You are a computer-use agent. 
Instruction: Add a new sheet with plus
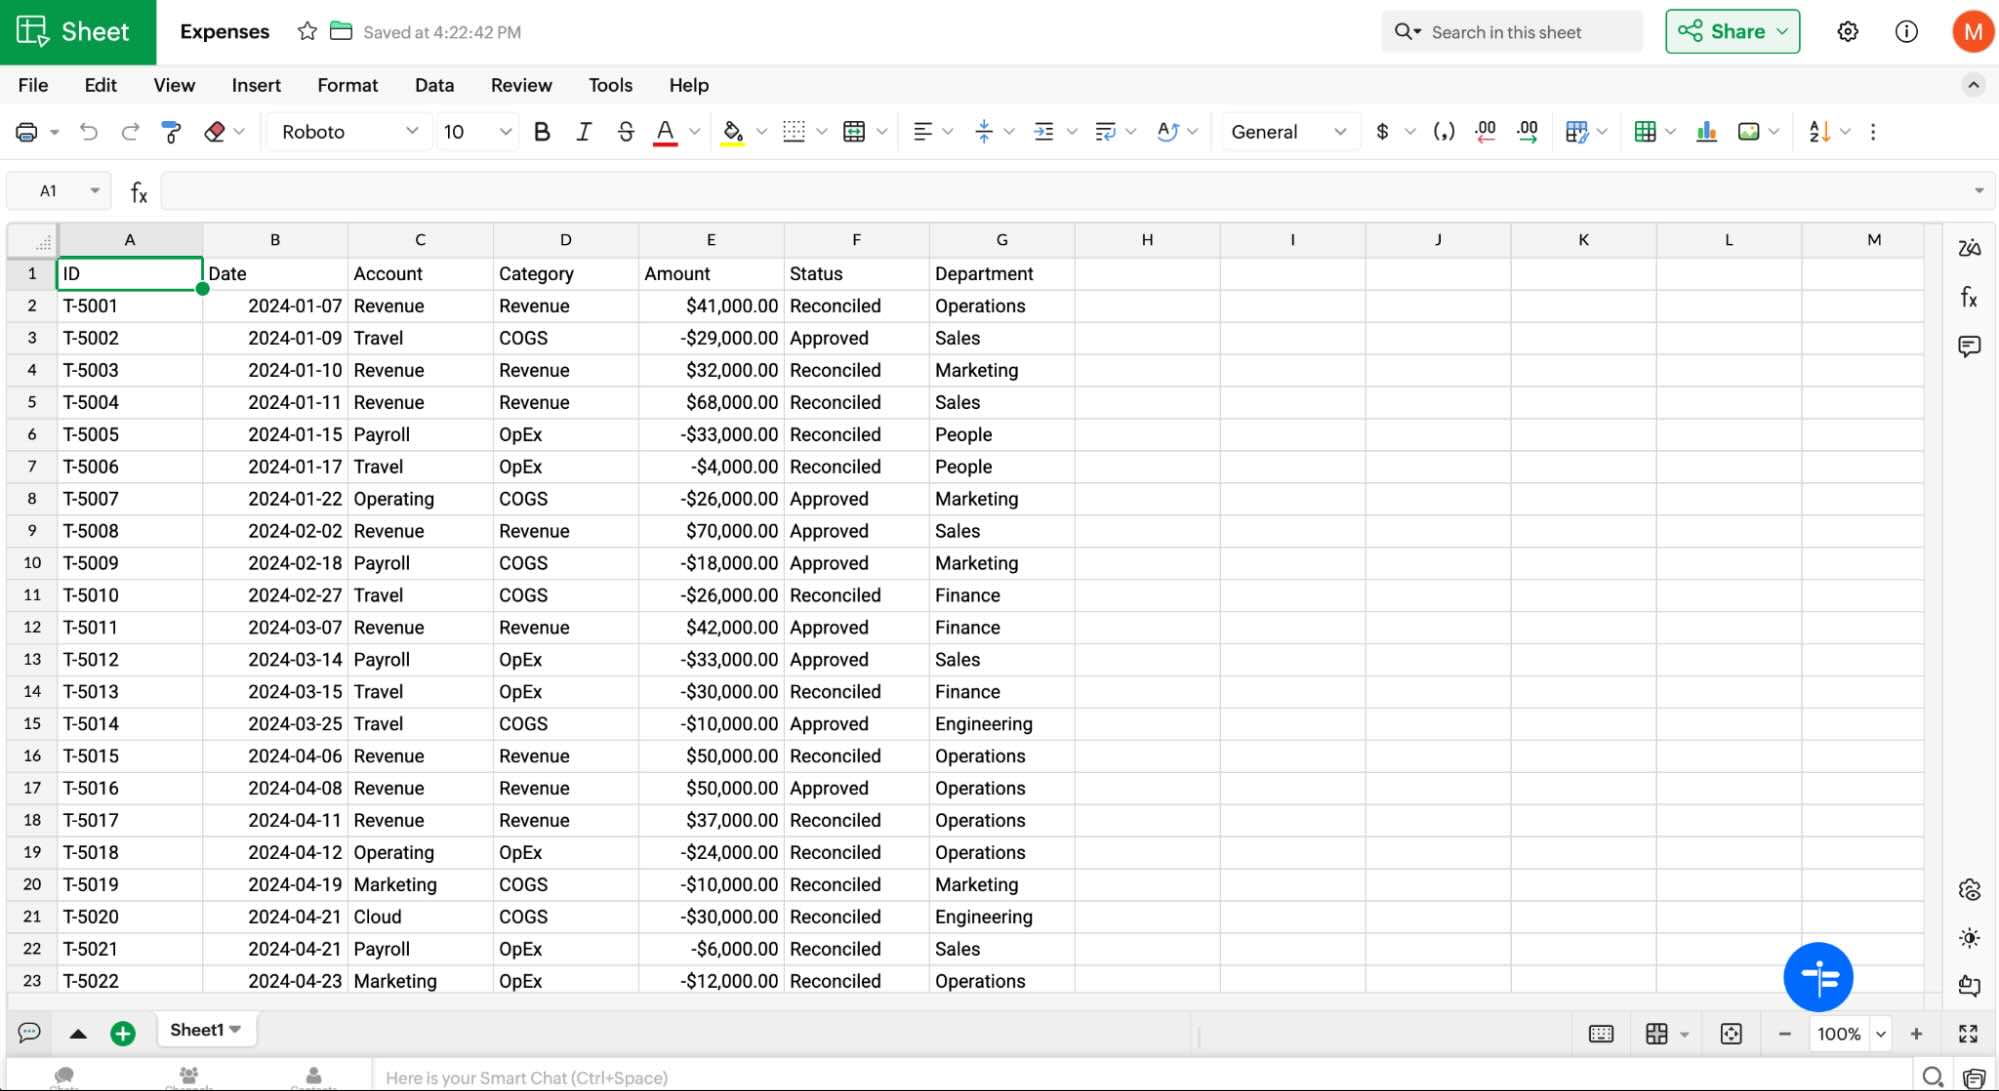[x=123, y=1033]
